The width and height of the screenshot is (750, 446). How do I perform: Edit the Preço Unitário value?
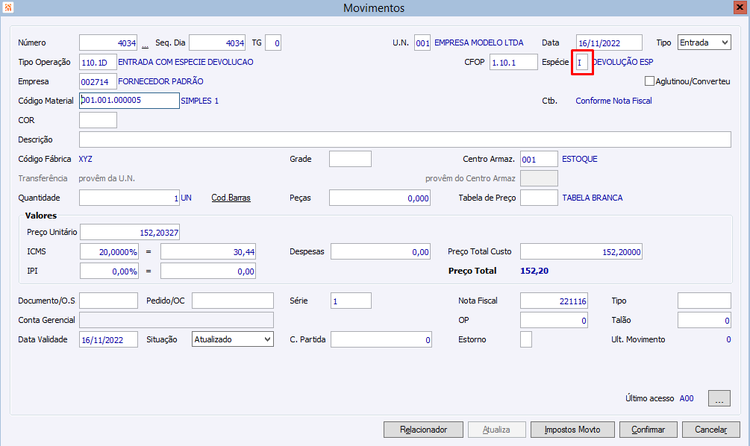[130, 232]
